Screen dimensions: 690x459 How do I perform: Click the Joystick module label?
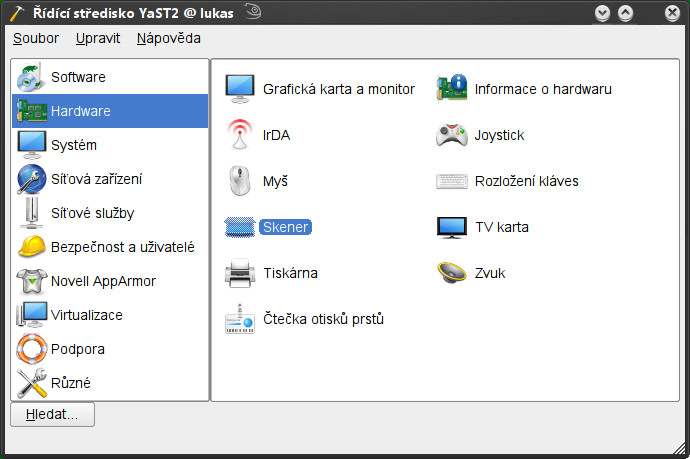[x=499, y=136]
